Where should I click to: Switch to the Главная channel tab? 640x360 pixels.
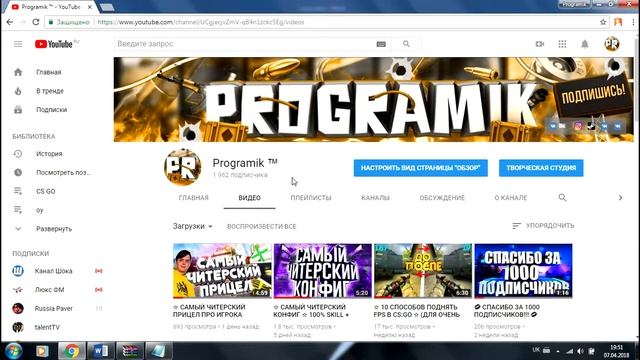[193, 198]
